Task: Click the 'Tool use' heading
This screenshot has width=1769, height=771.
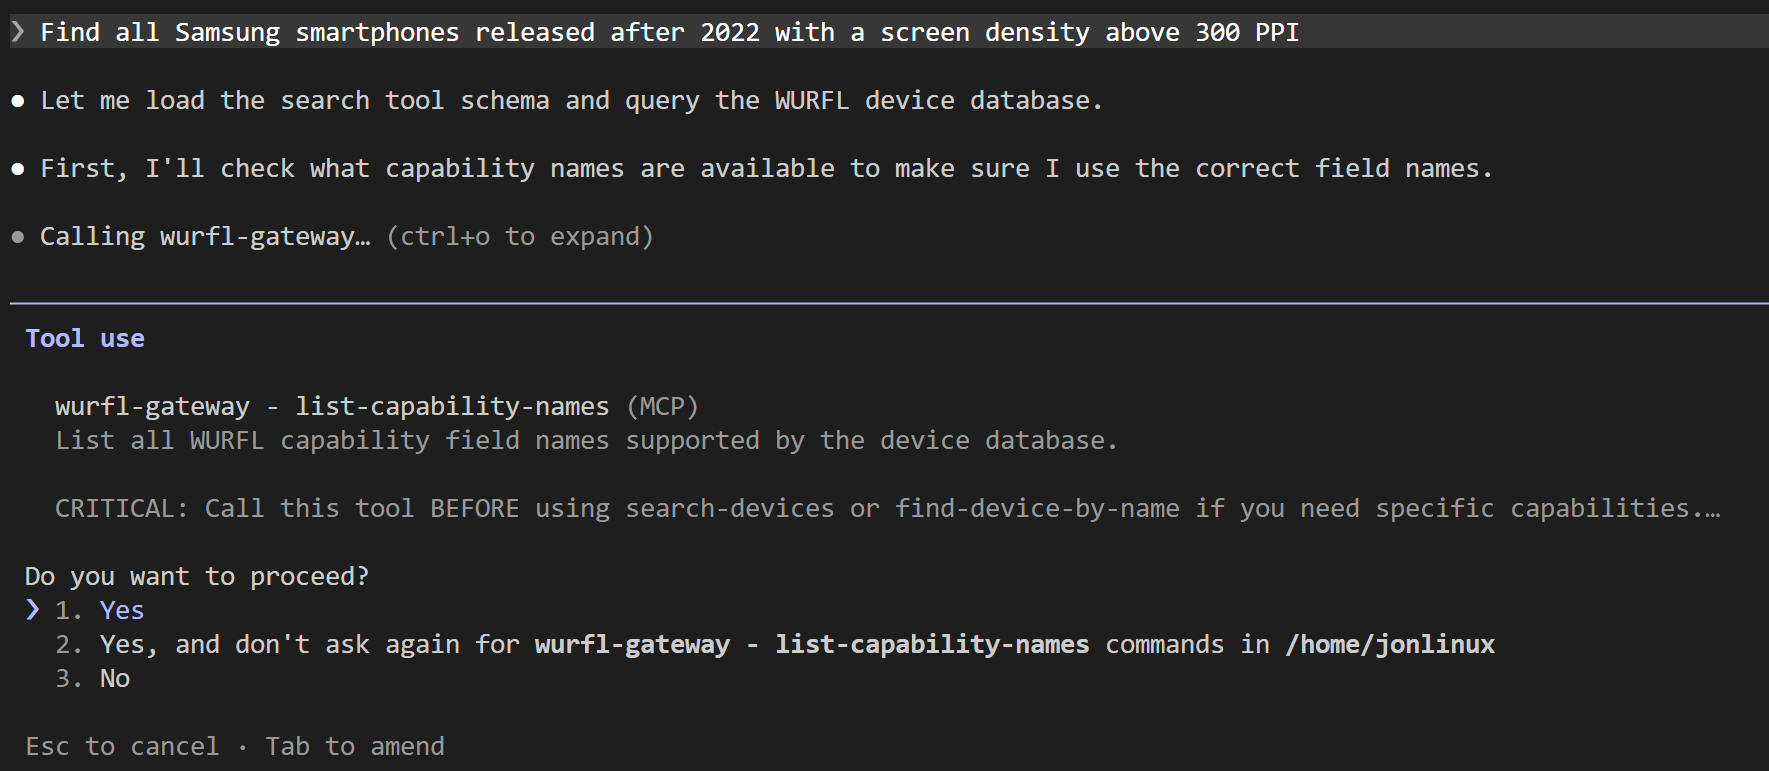Action: click(85, 338)
